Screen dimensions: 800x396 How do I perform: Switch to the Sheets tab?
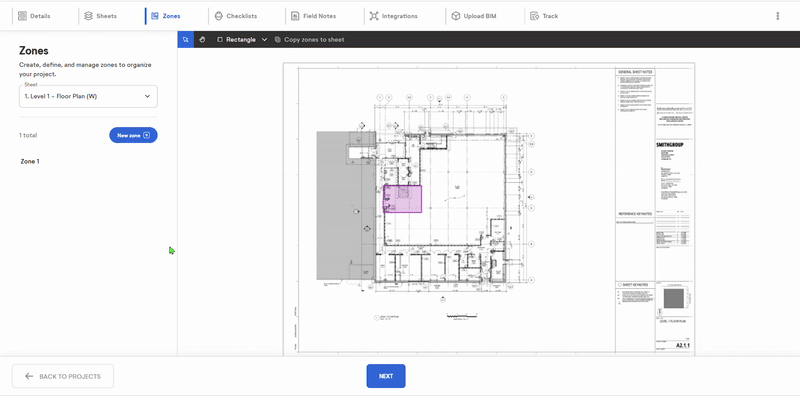pos(101,16)
